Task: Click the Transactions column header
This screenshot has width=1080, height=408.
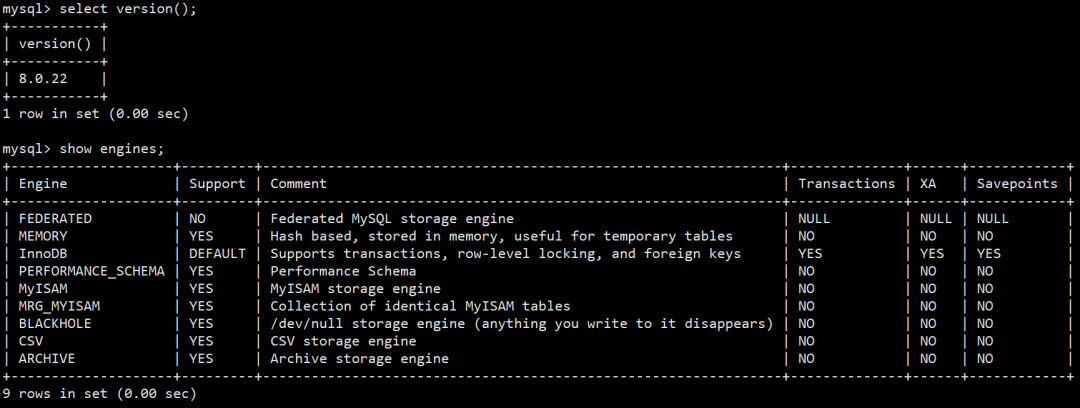Action: (x=846, y=184)
